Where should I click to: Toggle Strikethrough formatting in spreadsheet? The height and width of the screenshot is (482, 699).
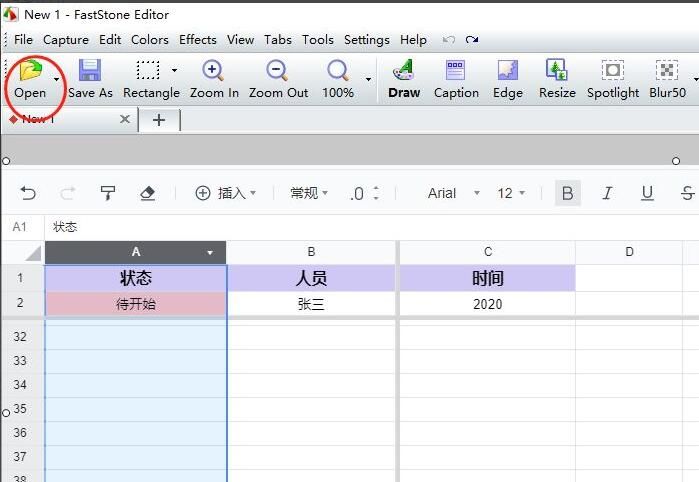687,193
